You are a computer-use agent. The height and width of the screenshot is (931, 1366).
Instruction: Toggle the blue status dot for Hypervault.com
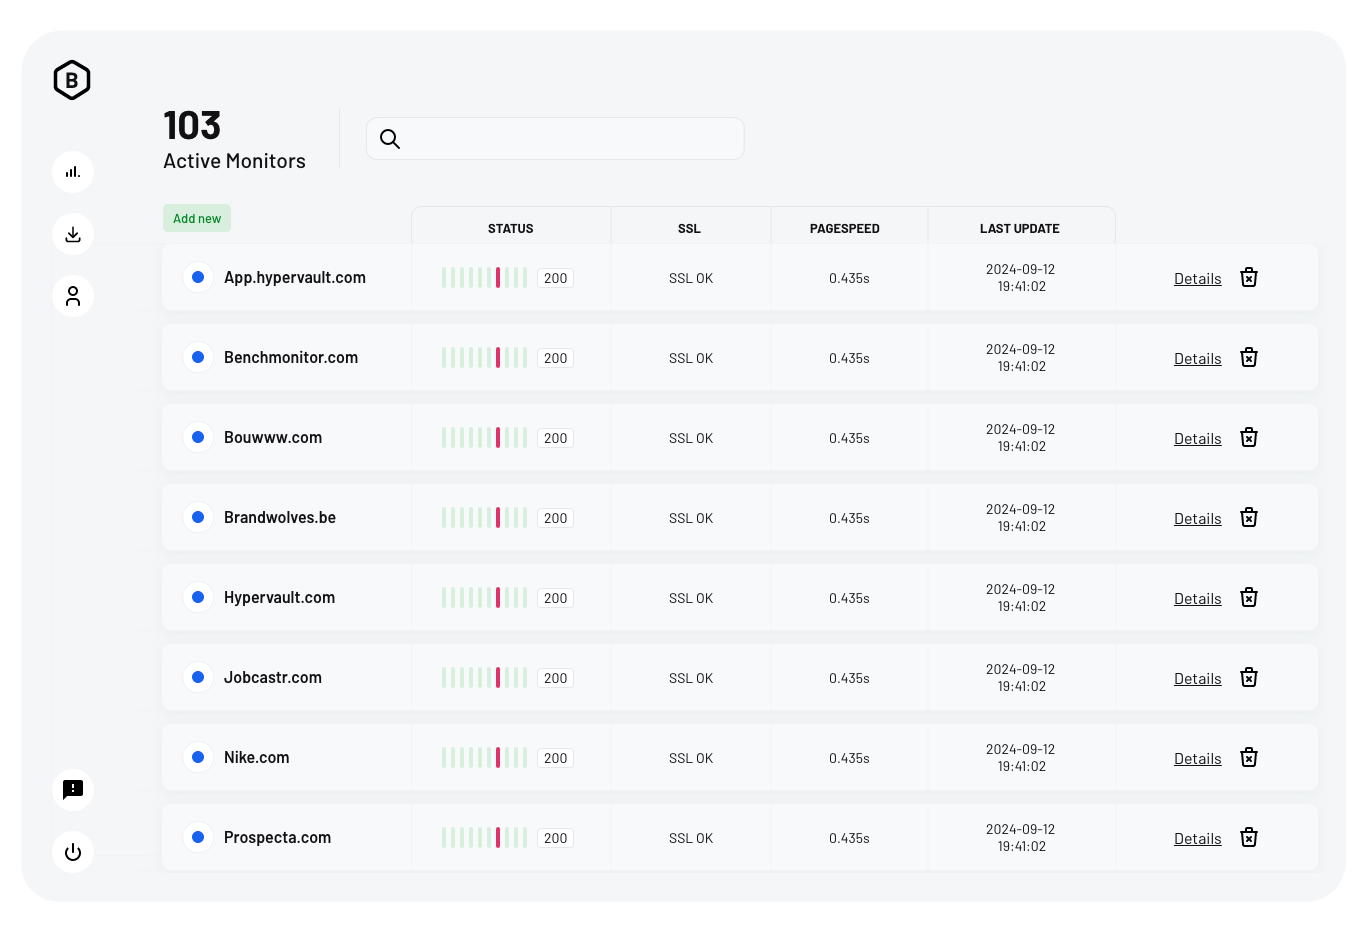click(x=198, y=597)
